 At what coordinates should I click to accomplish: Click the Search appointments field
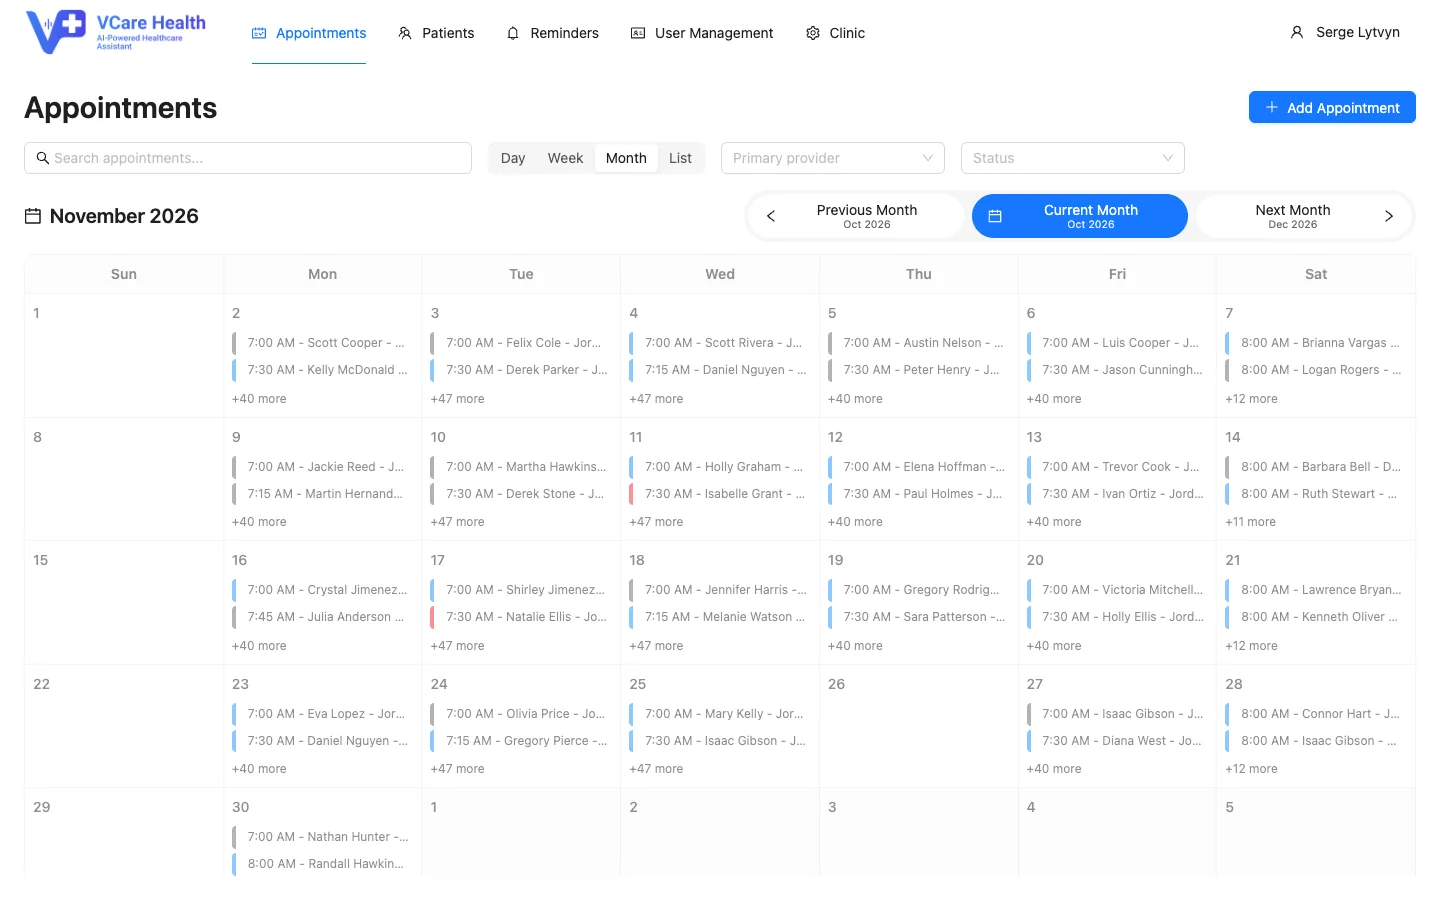pos(248,158)
